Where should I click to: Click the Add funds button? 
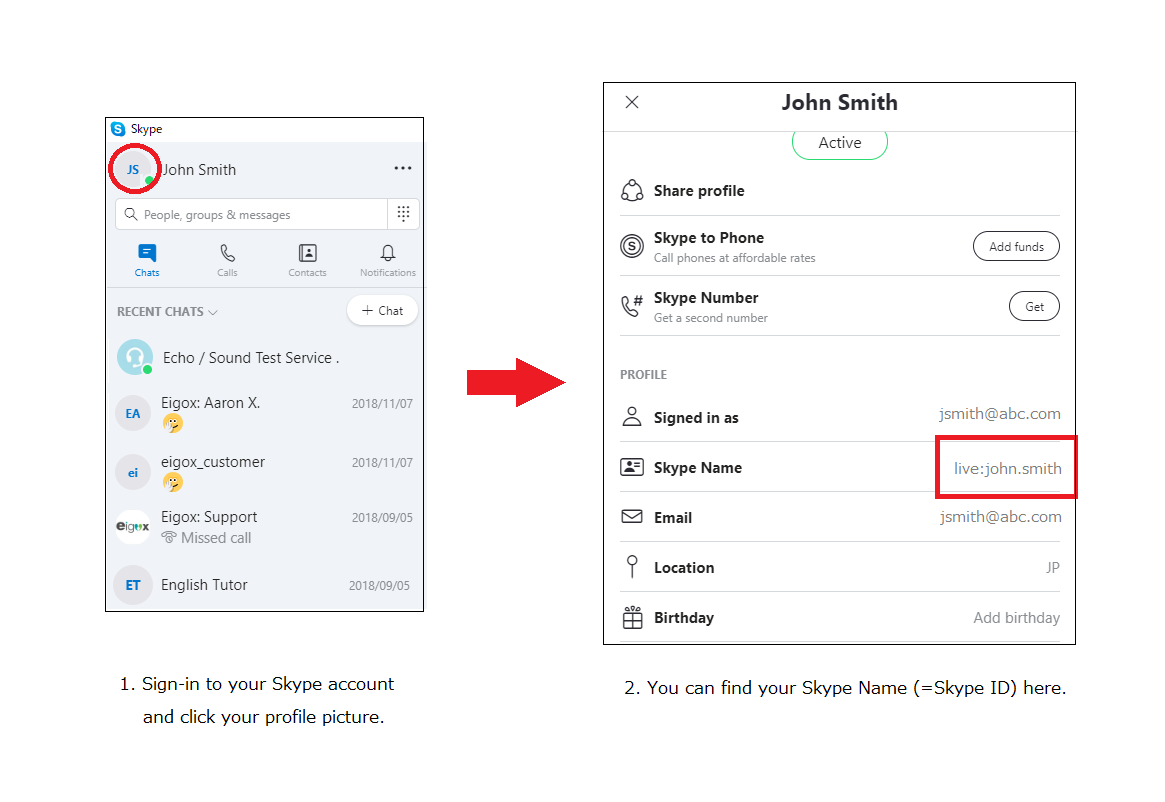[x=1016, y=246]
